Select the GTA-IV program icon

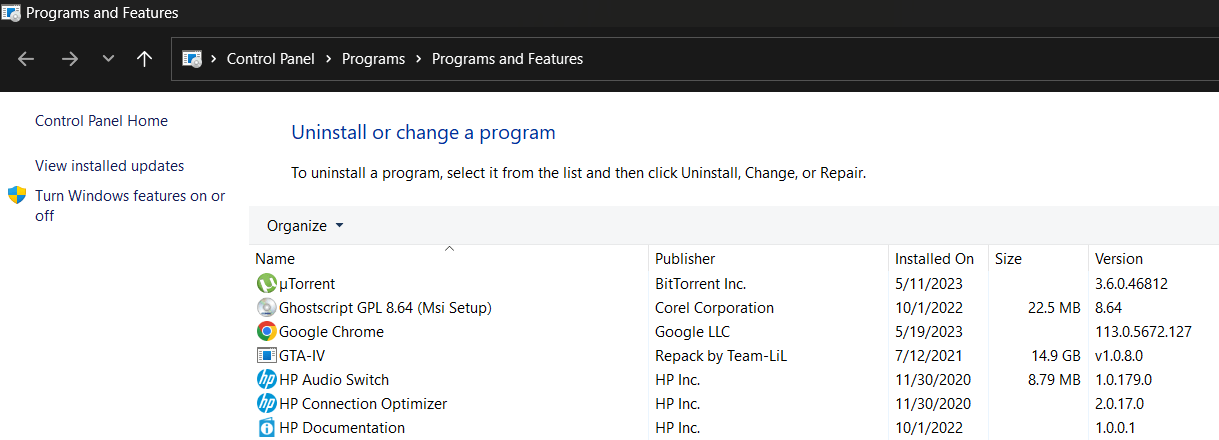(x=266, y=356)
